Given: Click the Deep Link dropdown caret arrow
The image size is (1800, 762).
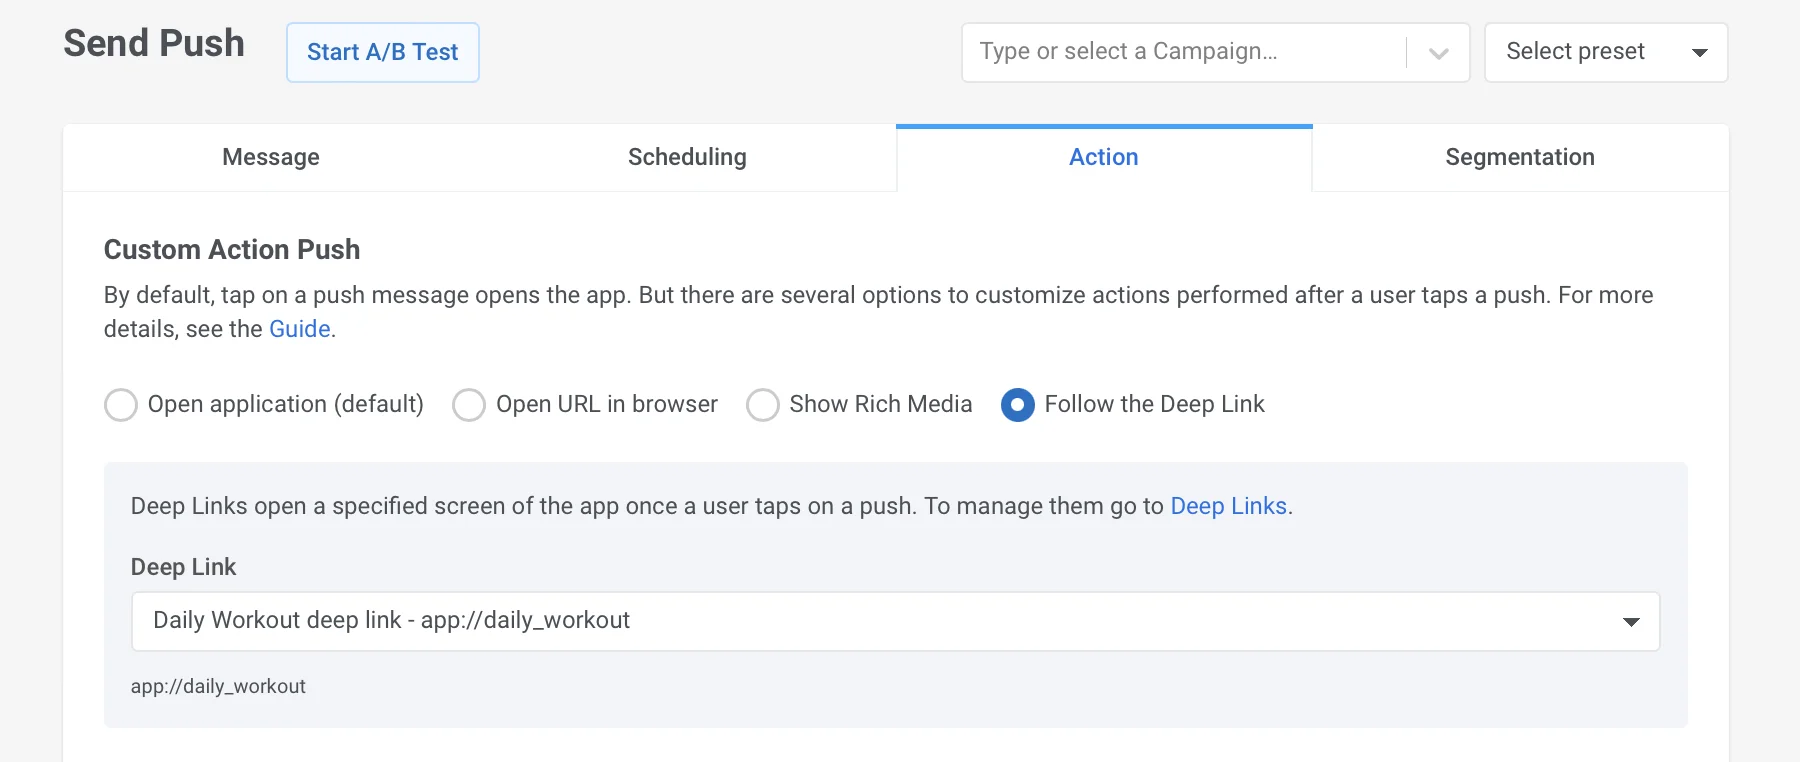Looking at the screenshot, I should click(1631, 622).
